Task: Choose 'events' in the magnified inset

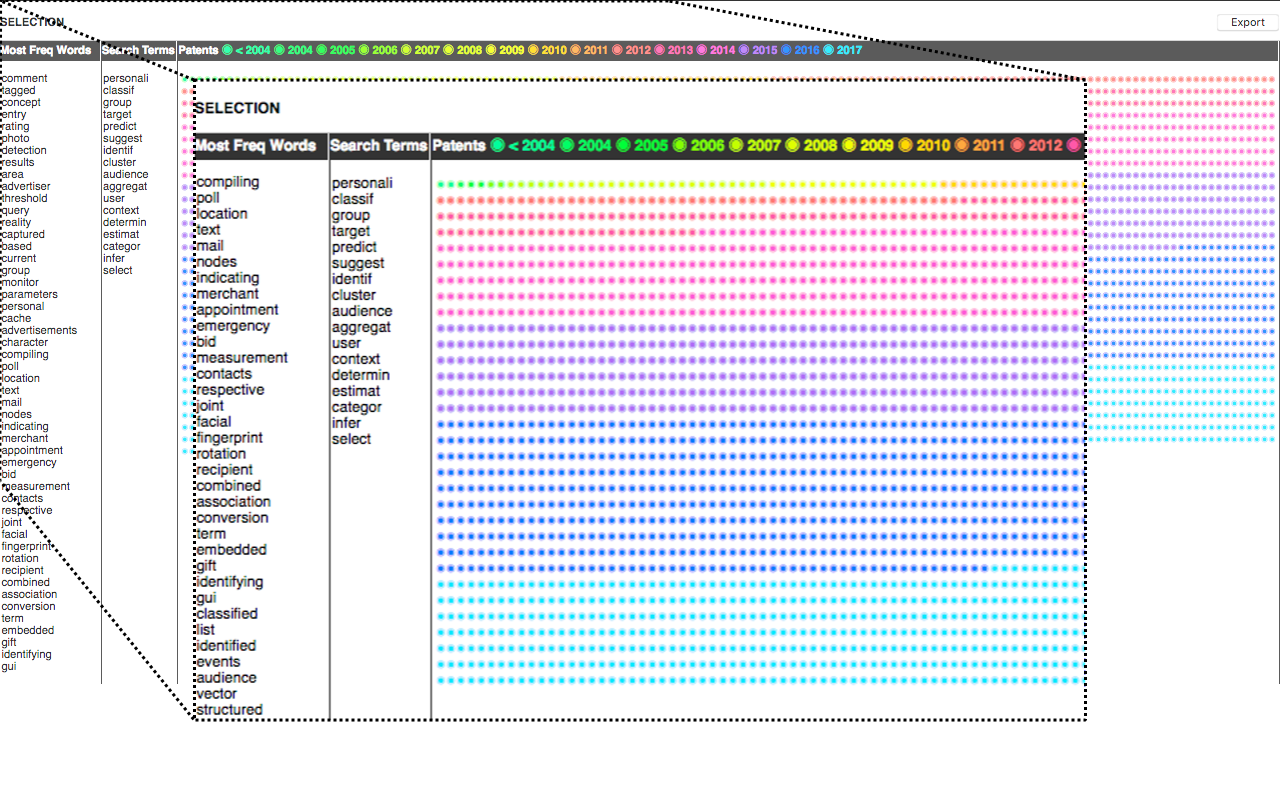Action: (218, 661)
